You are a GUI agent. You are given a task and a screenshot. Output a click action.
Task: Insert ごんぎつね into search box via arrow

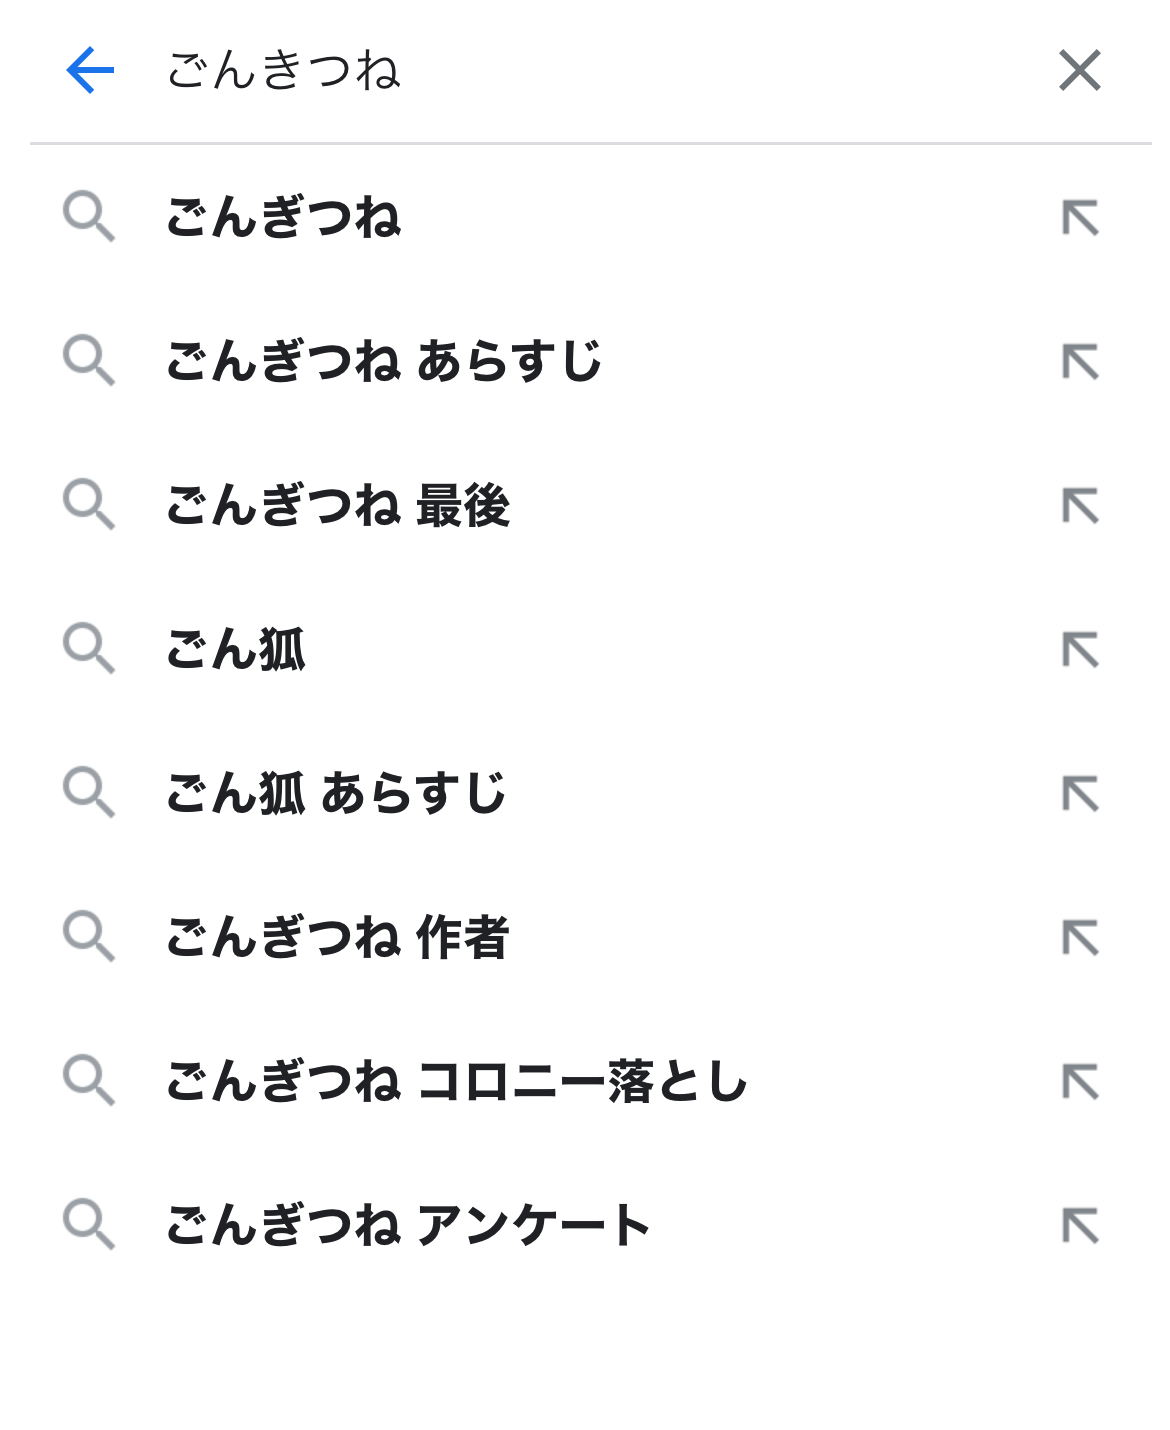pos(1080,218)
